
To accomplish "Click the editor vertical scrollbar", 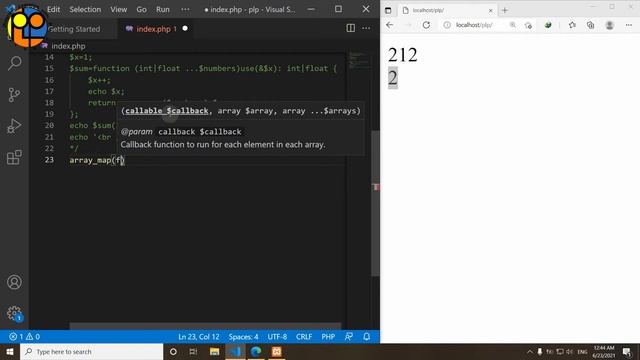I will pos(375,204).
